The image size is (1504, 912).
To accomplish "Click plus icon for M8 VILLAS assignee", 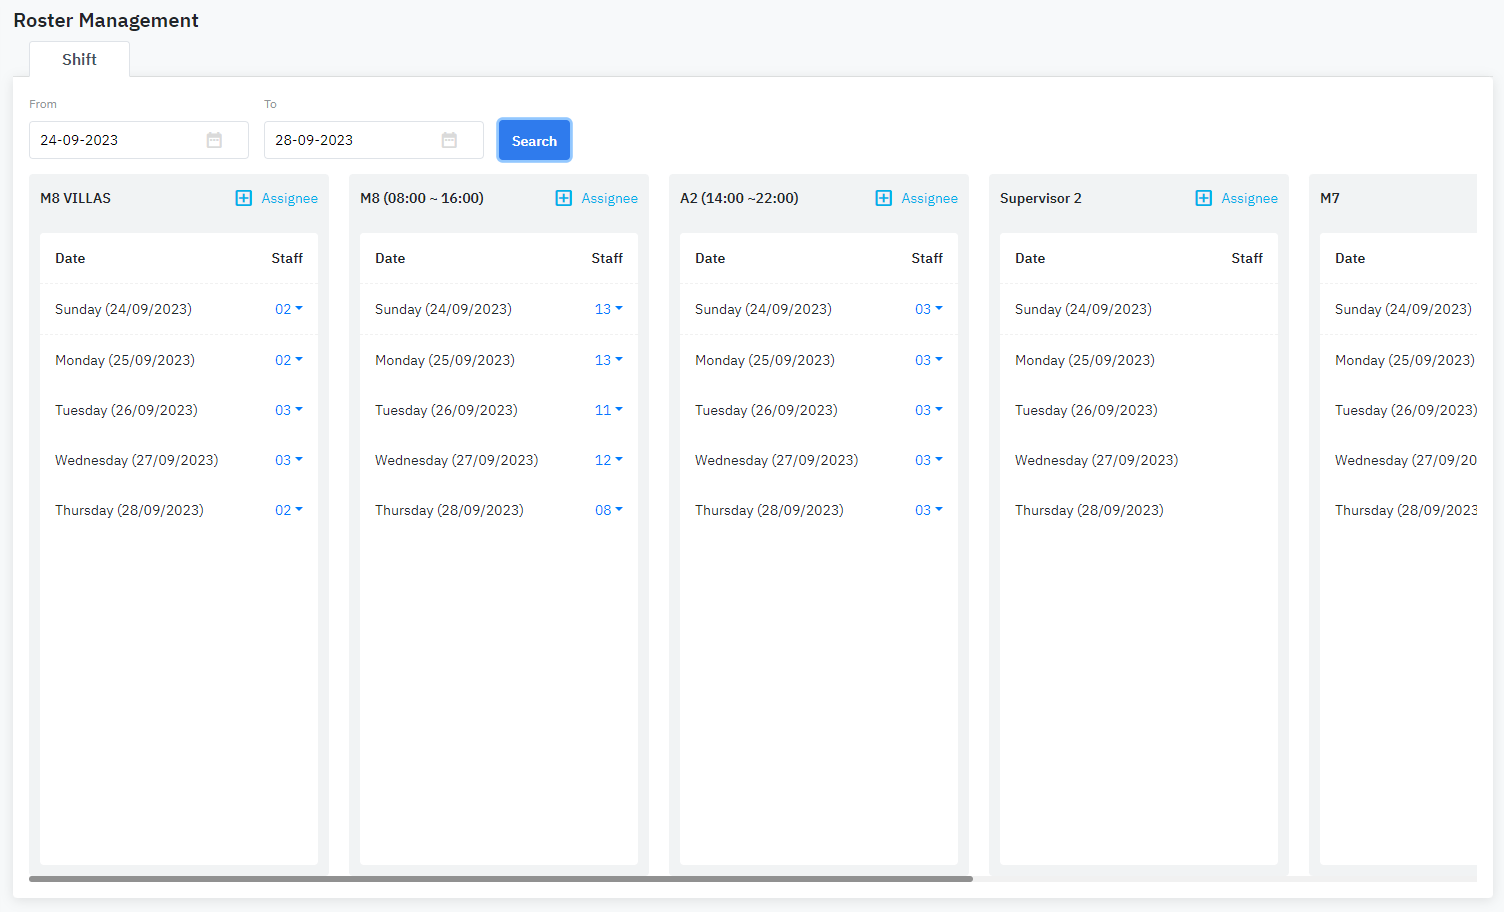I will pyautogui.click(x=243, y=198).
